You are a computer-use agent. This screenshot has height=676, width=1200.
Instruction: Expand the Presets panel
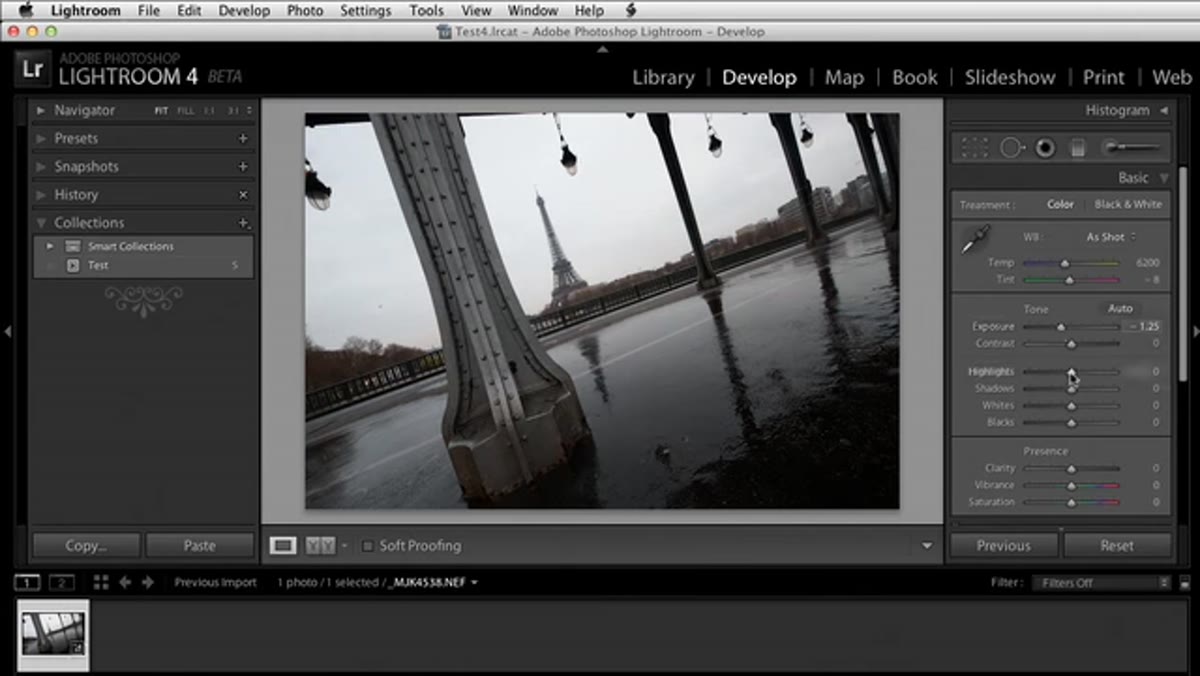(41, 138)
